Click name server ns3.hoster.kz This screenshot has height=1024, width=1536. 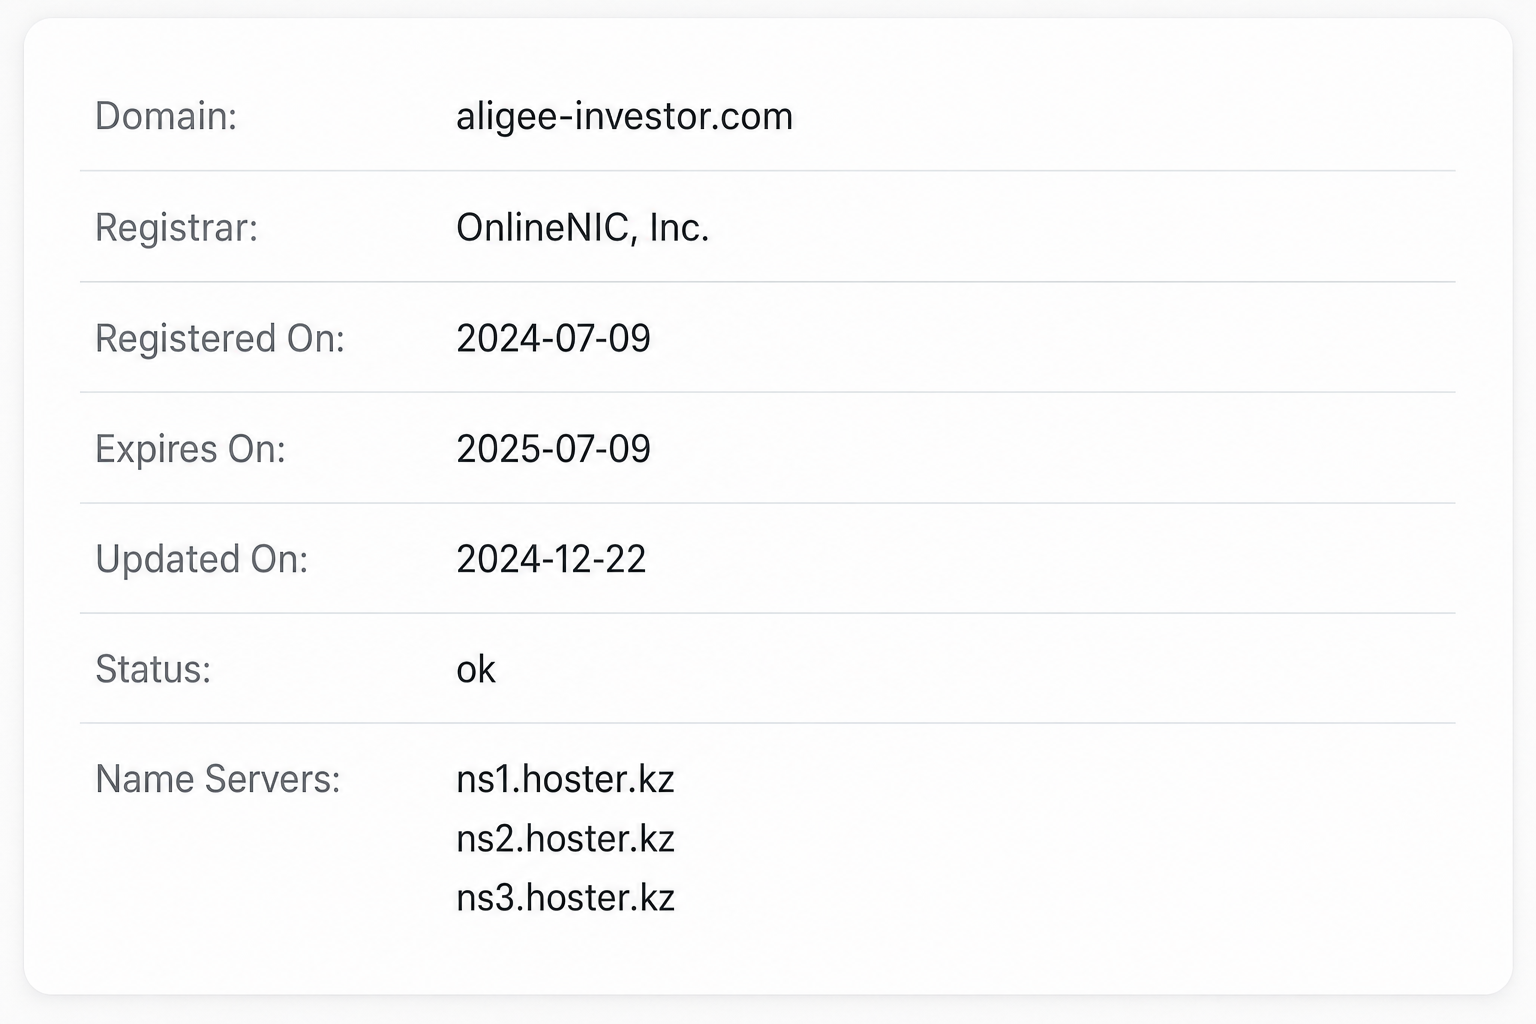[x=565, y=897]
